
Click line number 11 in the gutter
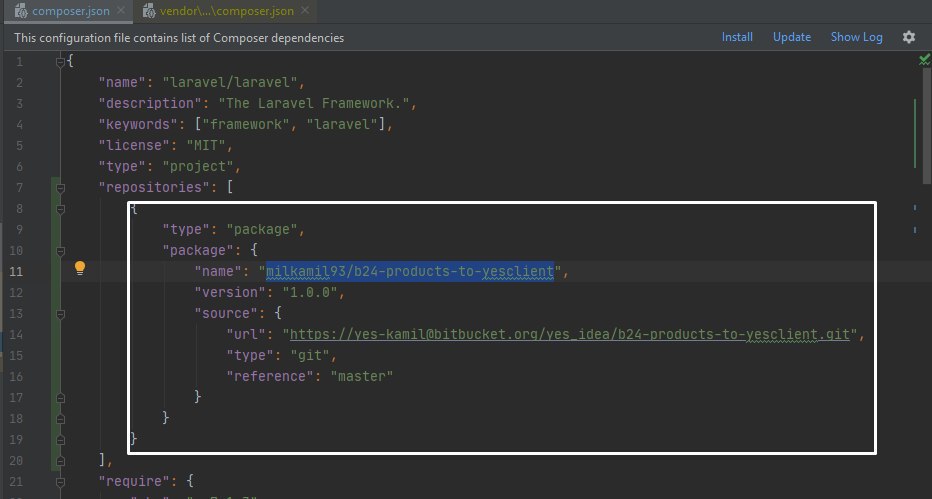(x=16, y=271)
